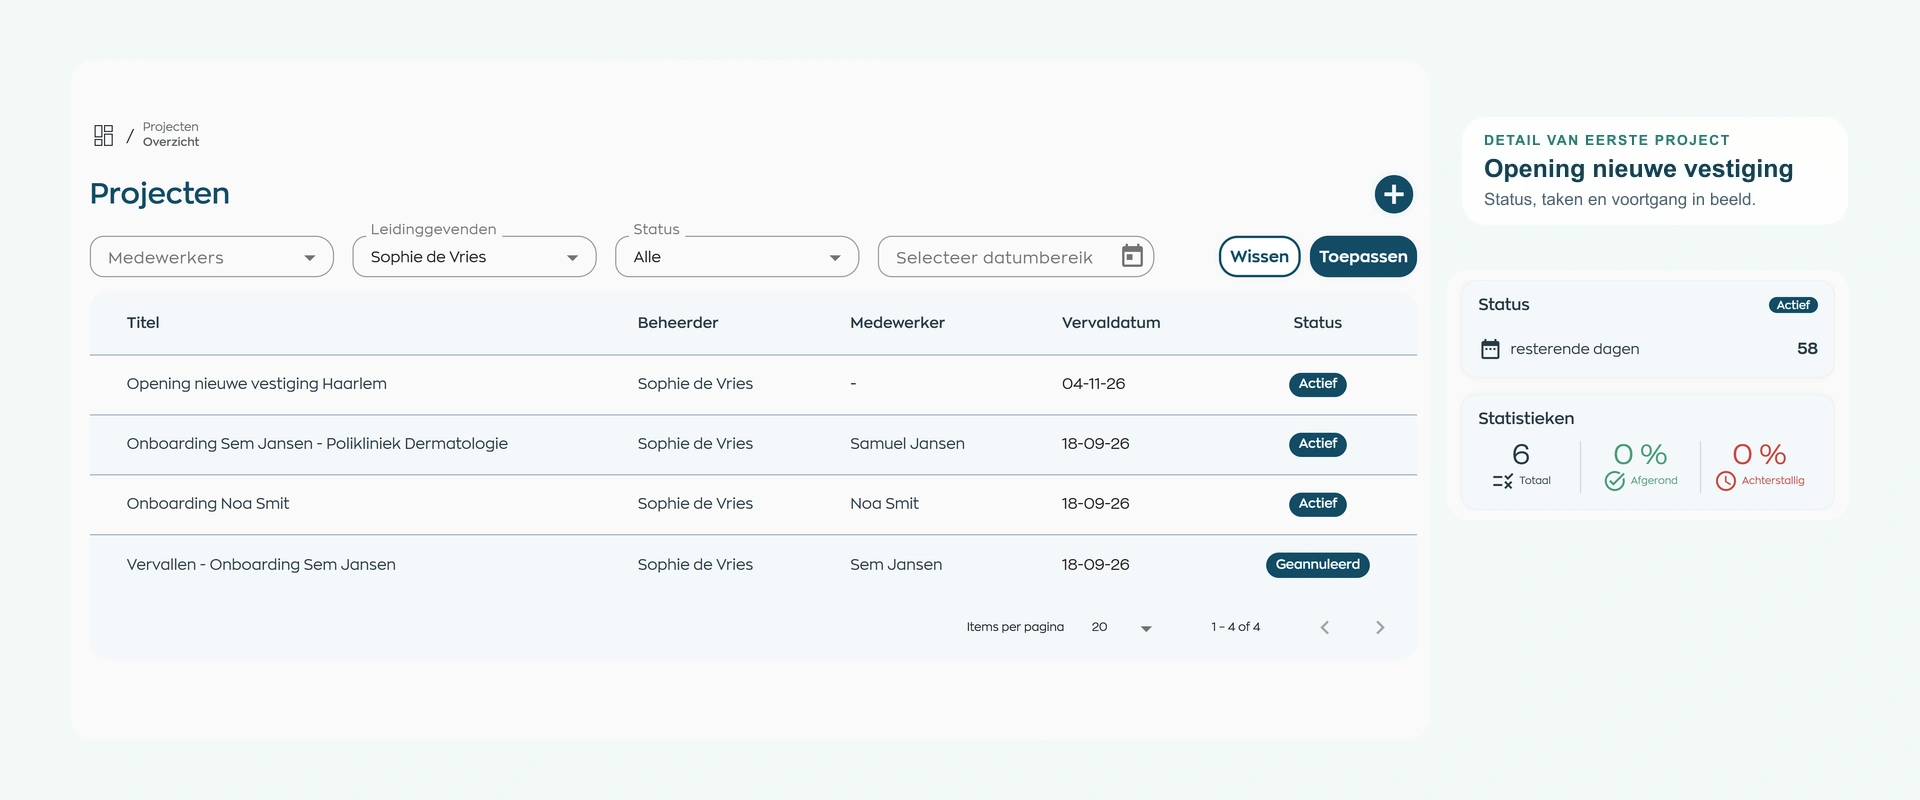Sort by Beheerder column header

click(678, 323)
